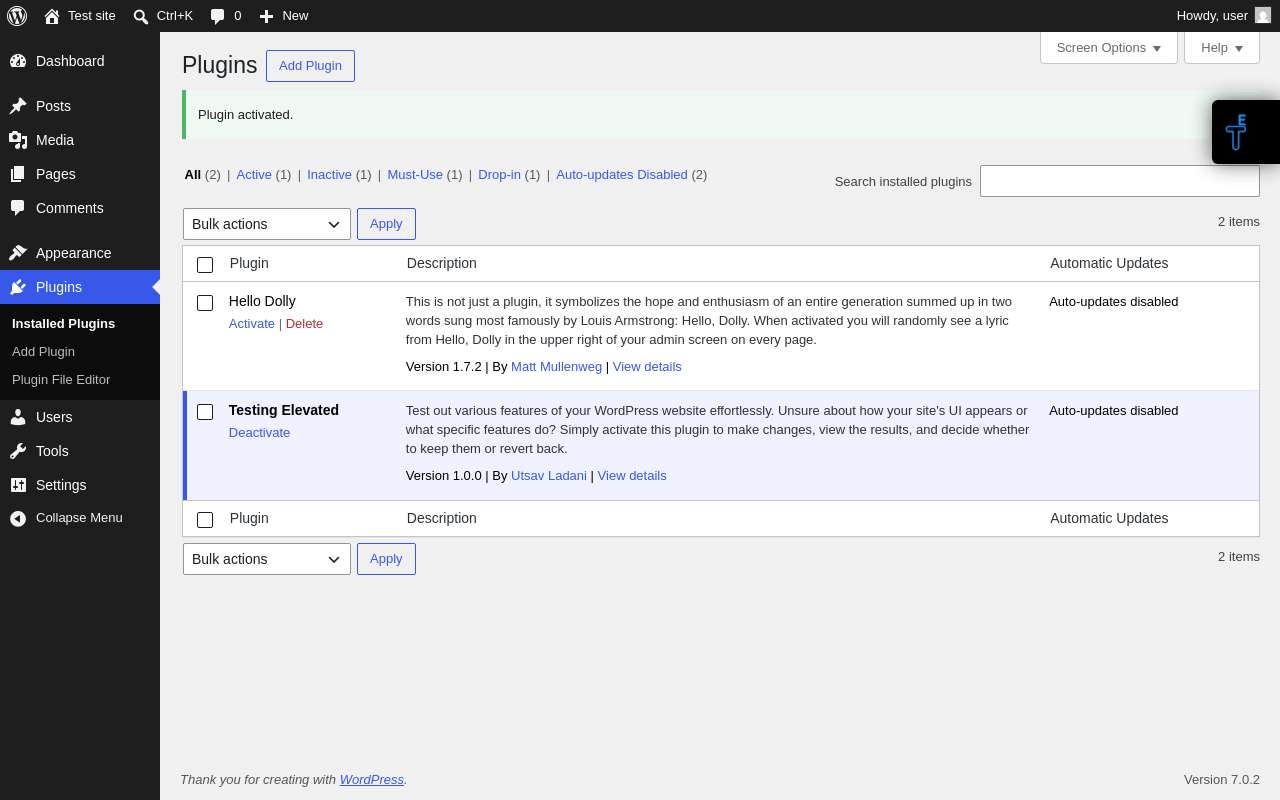
Task: Click the Hello Dolly plugin name
Action: point(262,301)
